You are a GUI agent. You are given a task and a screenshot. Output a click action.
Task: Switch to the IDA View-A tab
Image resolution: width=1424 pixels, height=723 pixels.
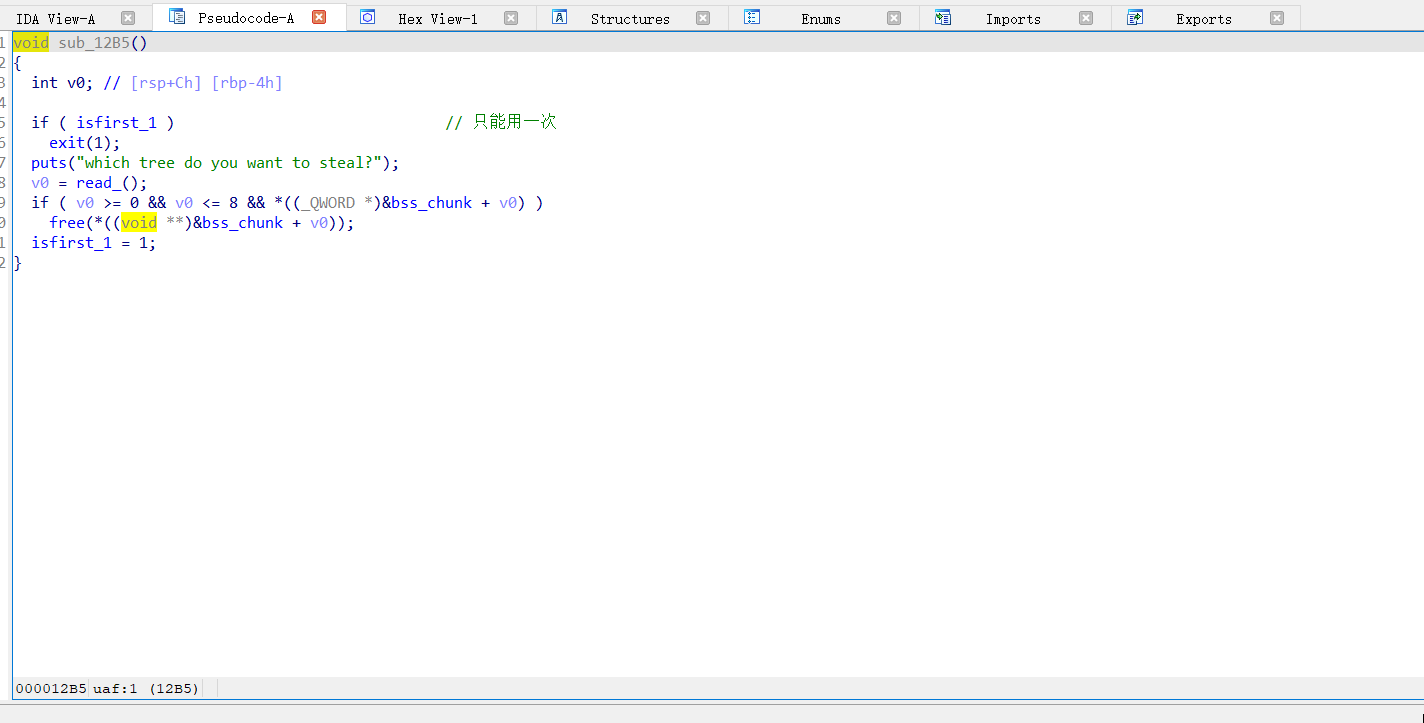[56, 19]
